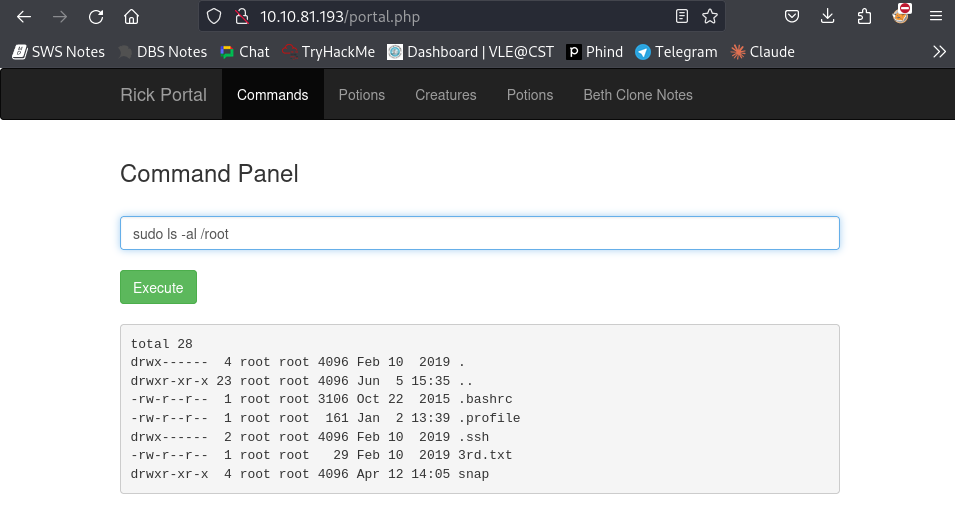Click the insecure connection padlock icon
Viewport: 955px width, 507px height.
click(242, 16)
